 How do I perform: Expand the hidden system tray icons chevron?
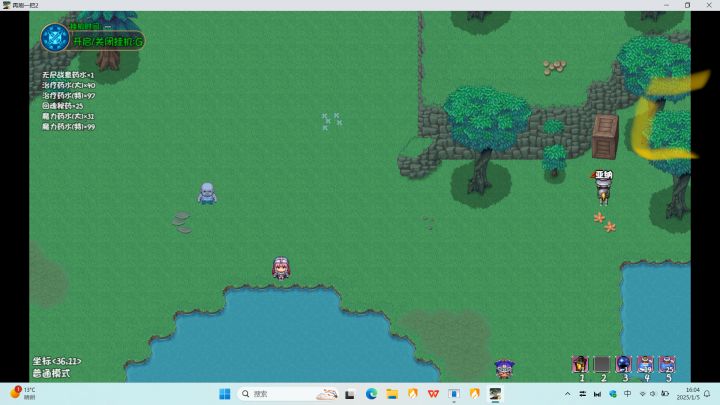pyautogui.click(x=568, y=394)
